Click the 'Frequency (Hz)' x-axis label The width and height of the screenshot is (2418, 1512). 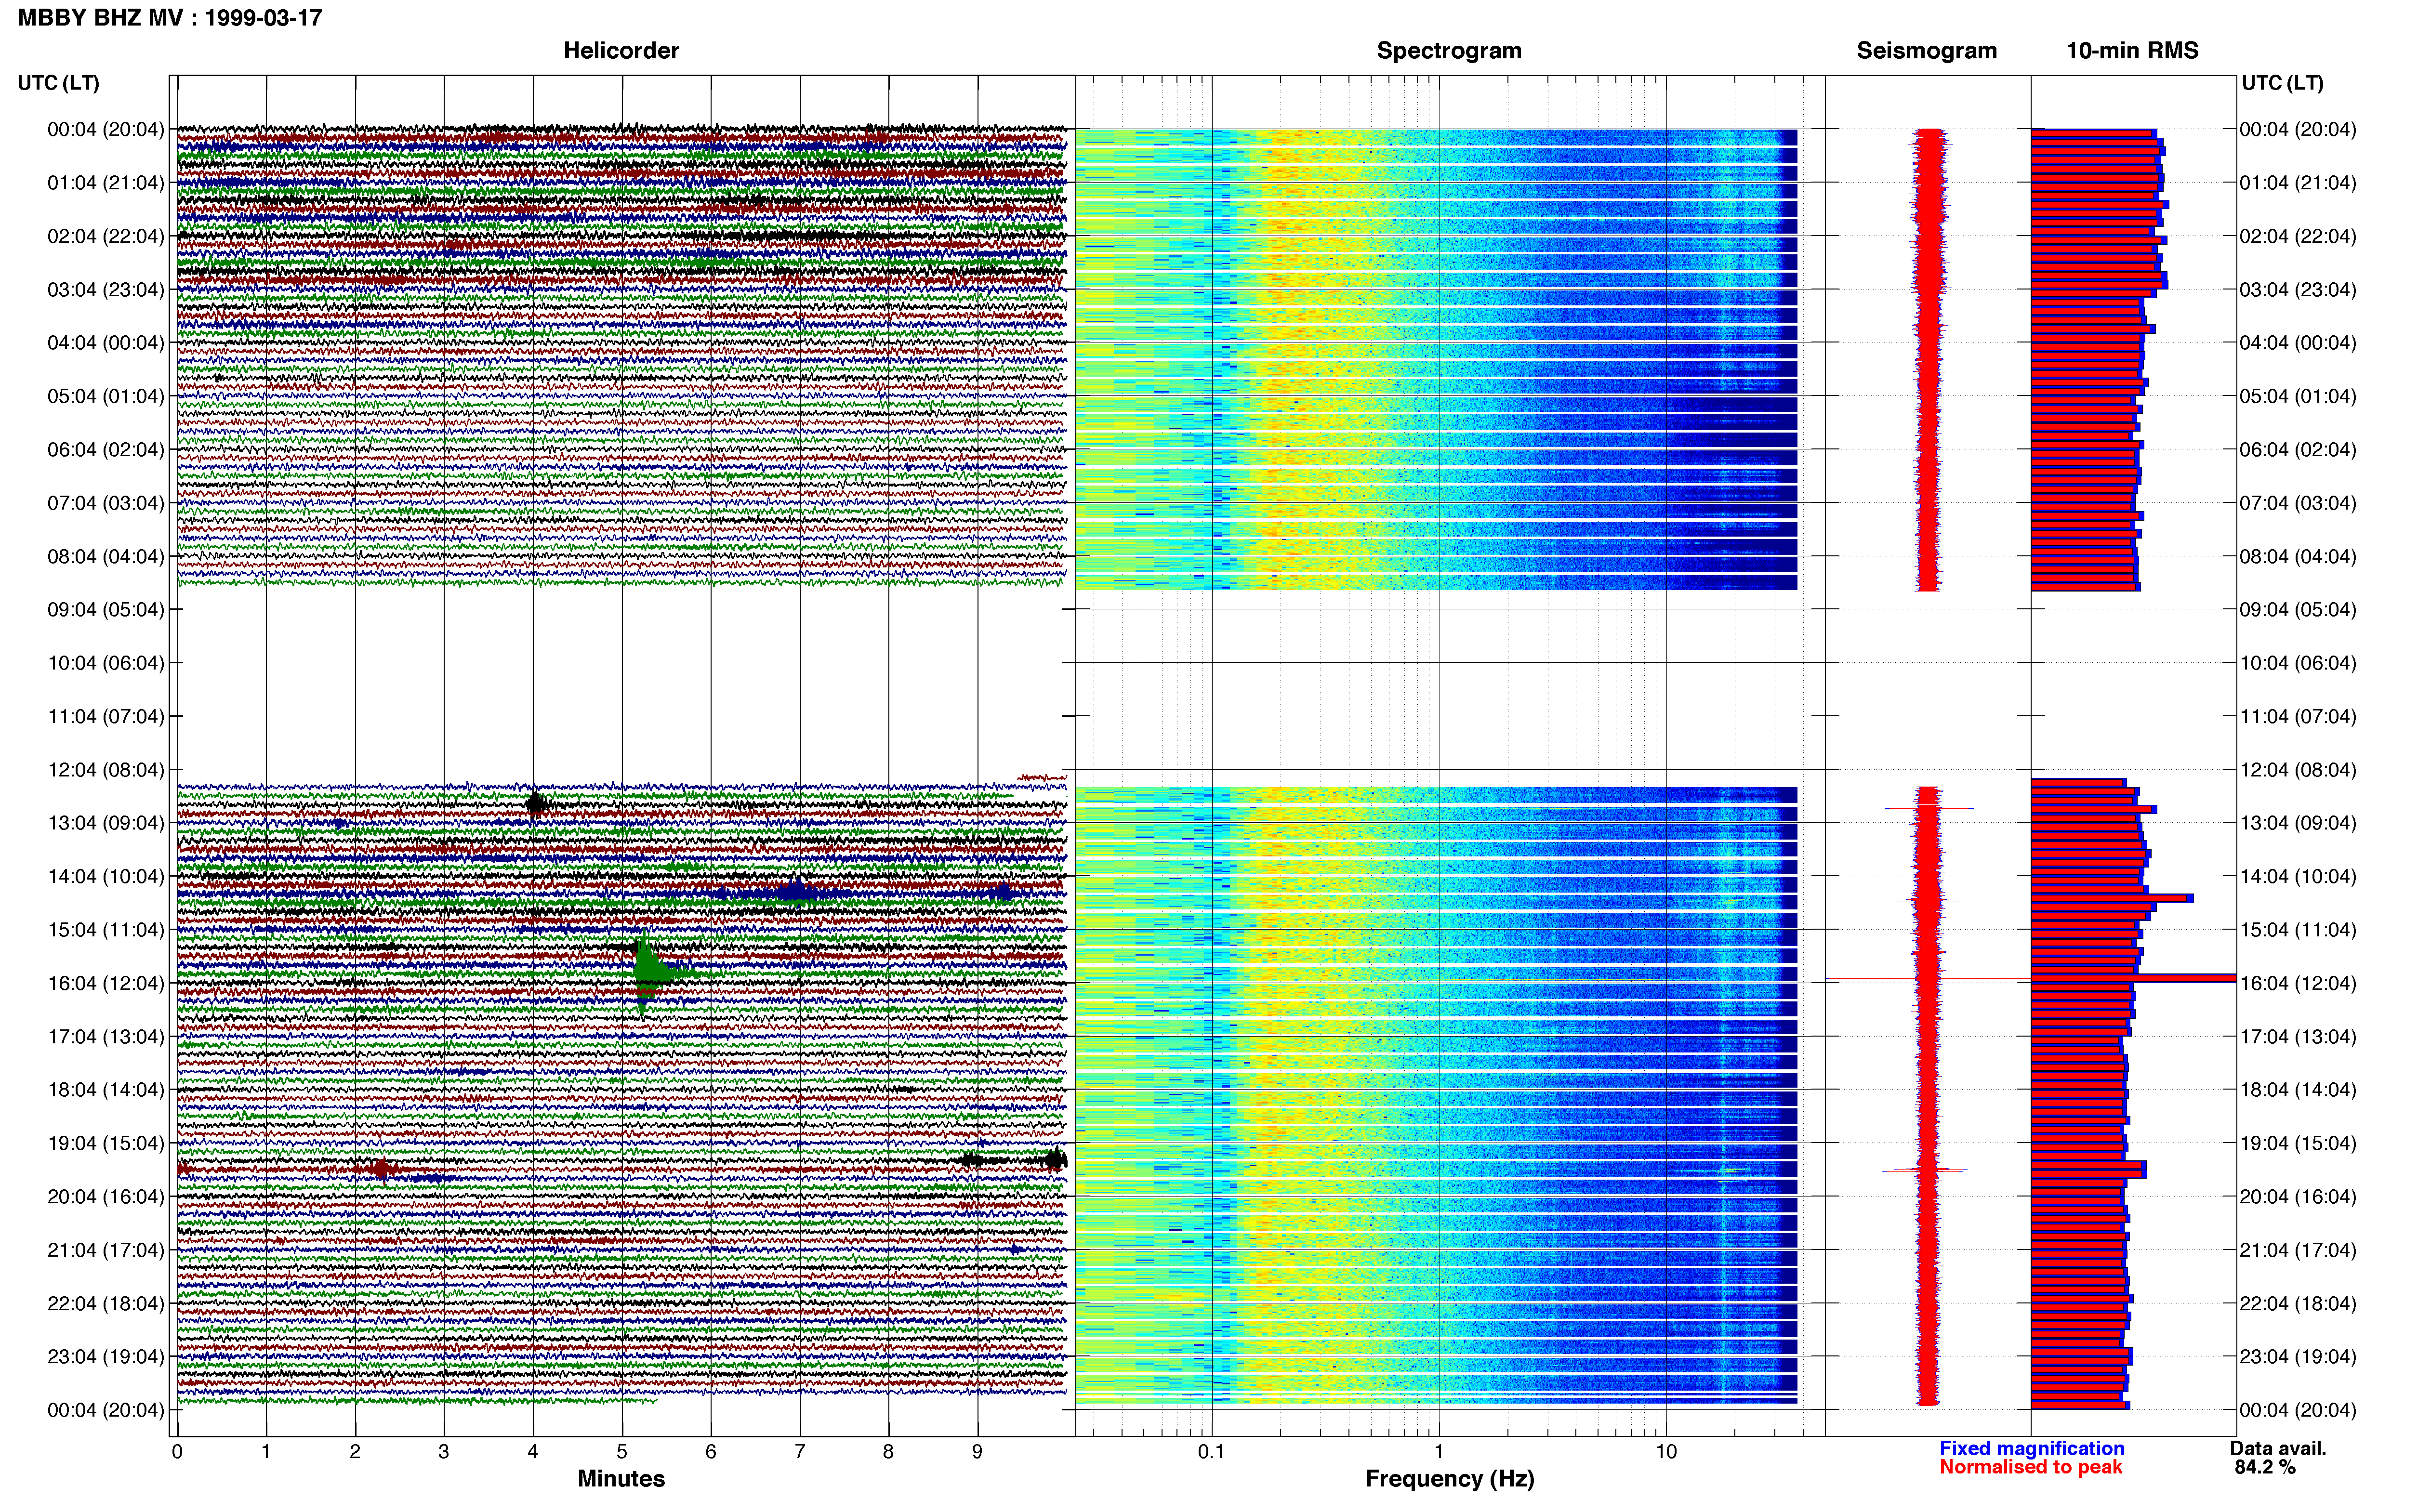point(1449,1479)
